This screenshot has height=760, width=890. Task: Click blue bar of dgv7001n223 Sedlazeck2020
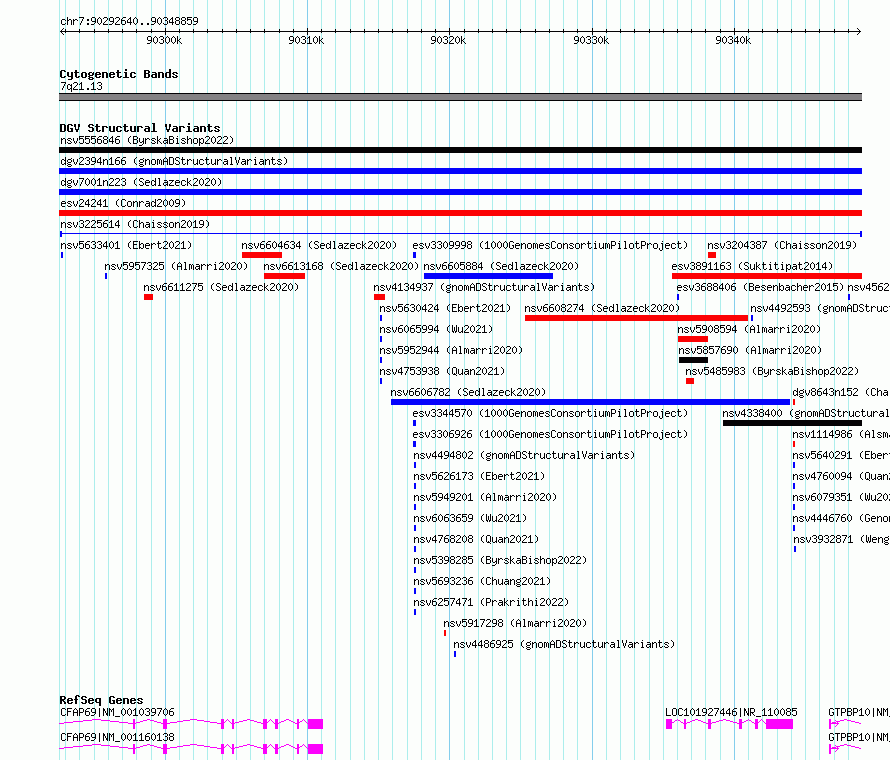(460, 192)
